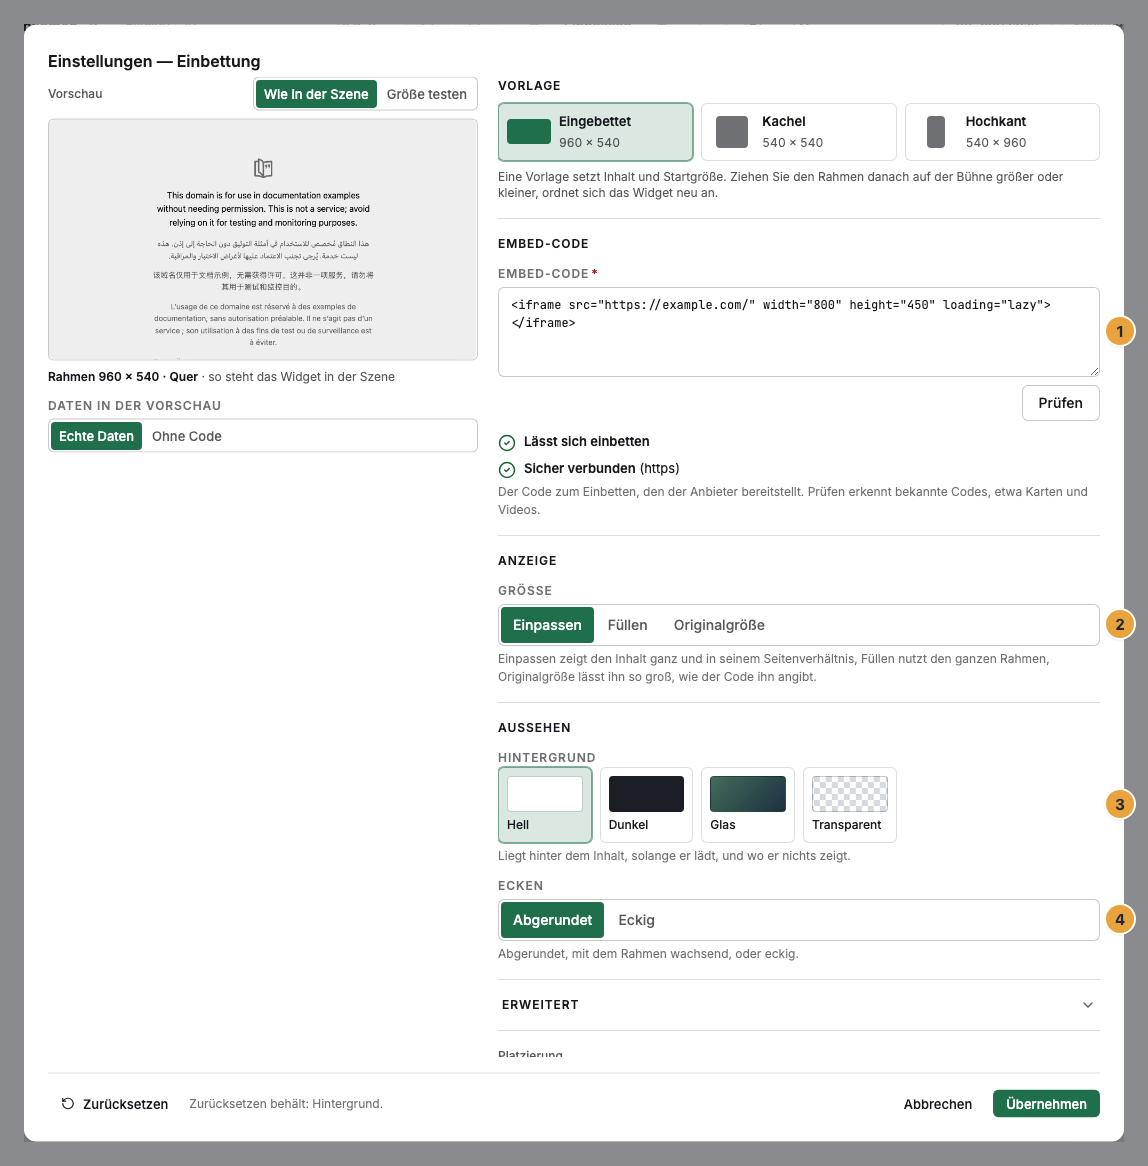
Task: Click into the Embed-Code text area
Action: tap(799, 332)
